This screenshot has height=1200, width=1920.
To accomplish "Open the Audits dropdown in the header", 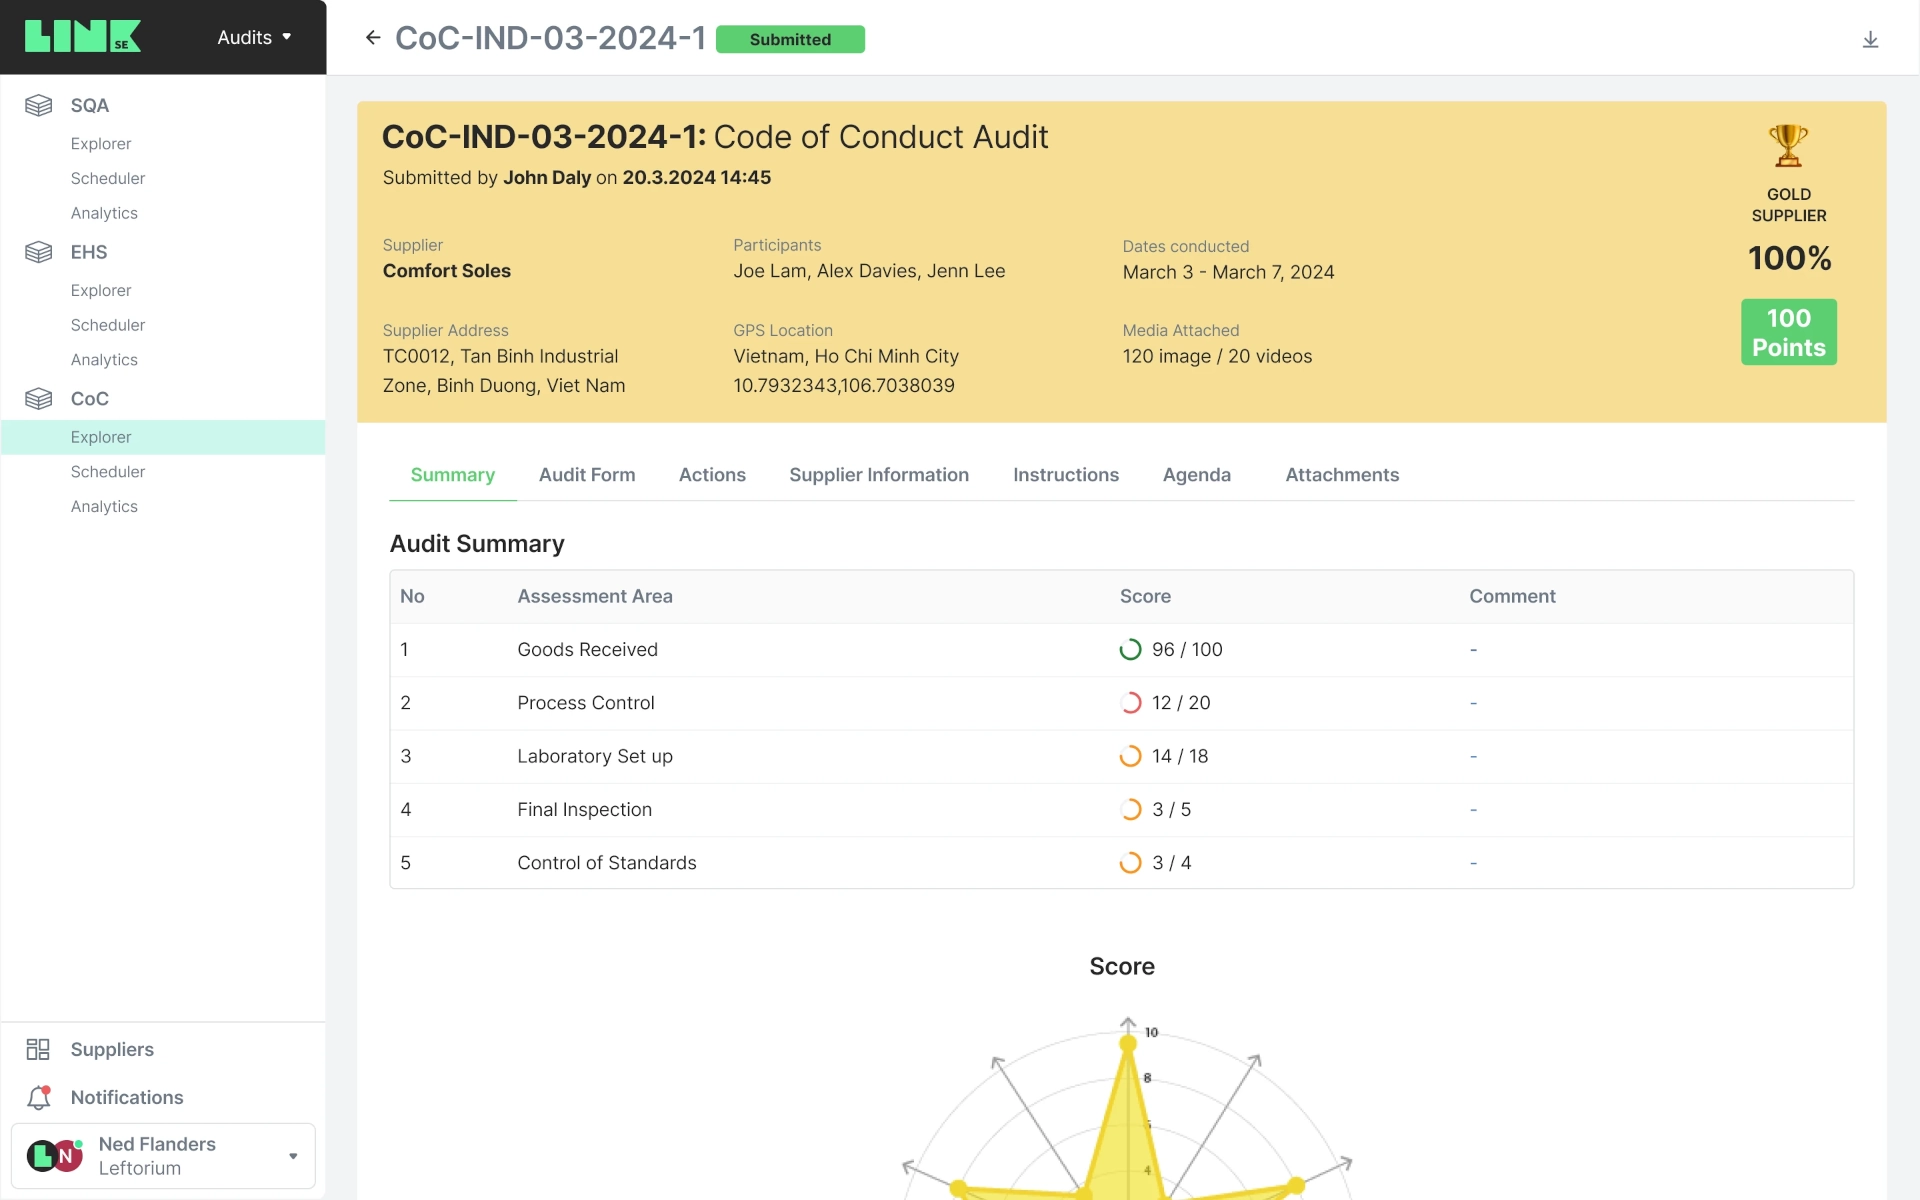I will 254,37.
